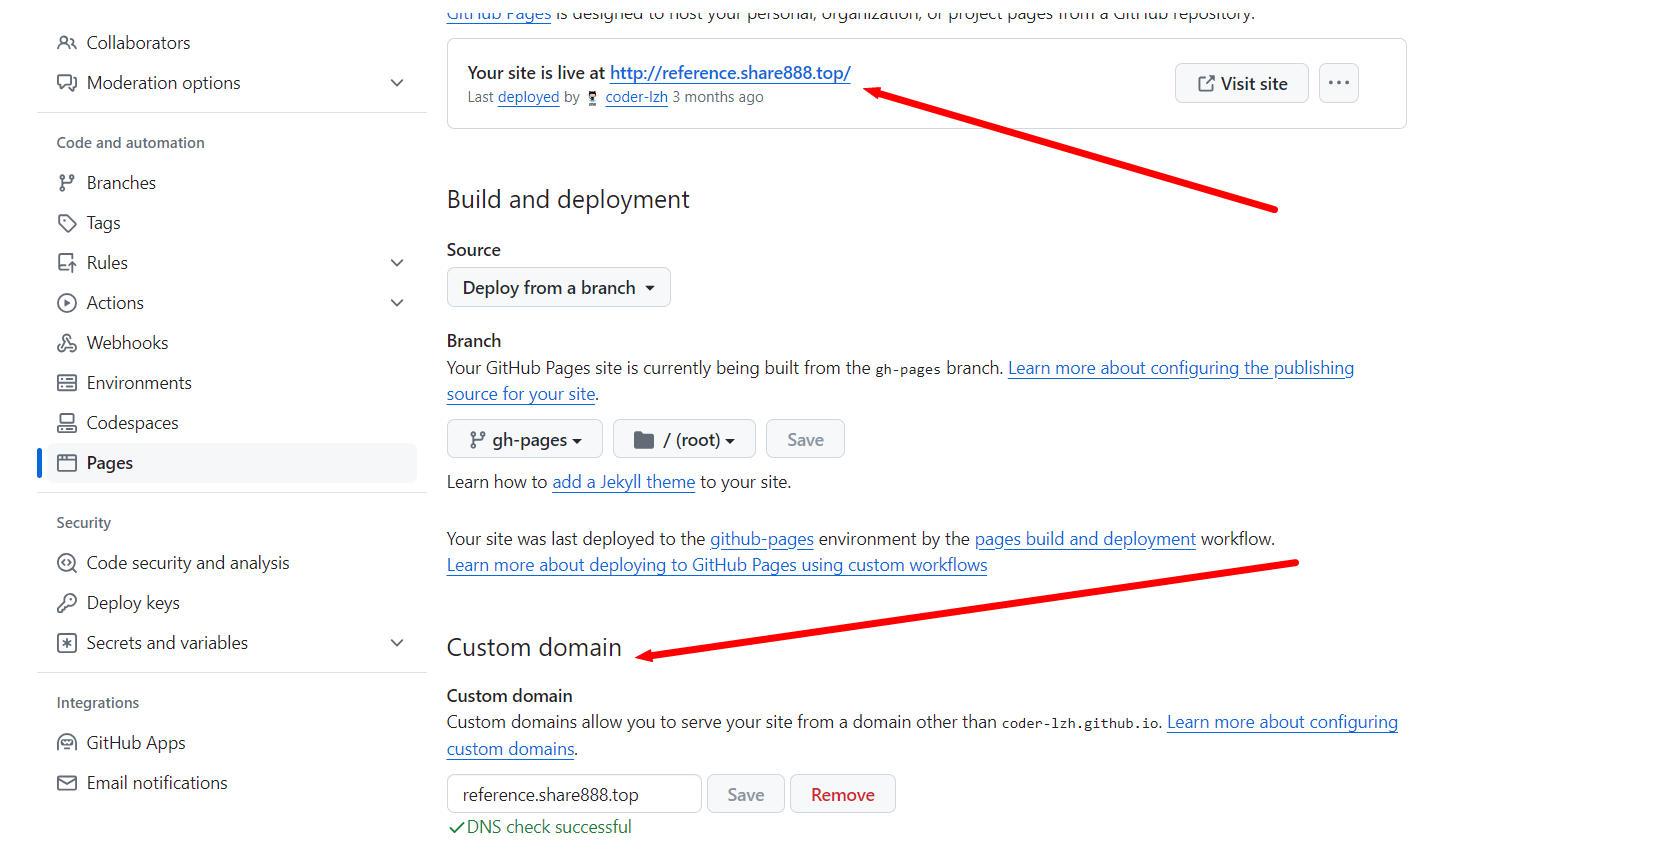Open the reference.share888.top site link
Viewport: 1677px width, 857px height.
[x=730, y=73]
